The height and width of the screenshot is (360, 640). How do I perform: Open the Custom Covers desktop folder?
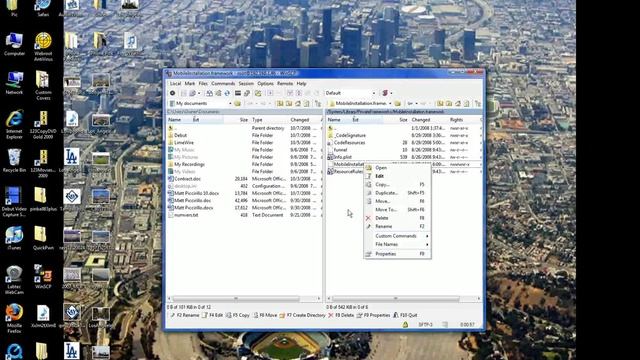coord(43,85)
